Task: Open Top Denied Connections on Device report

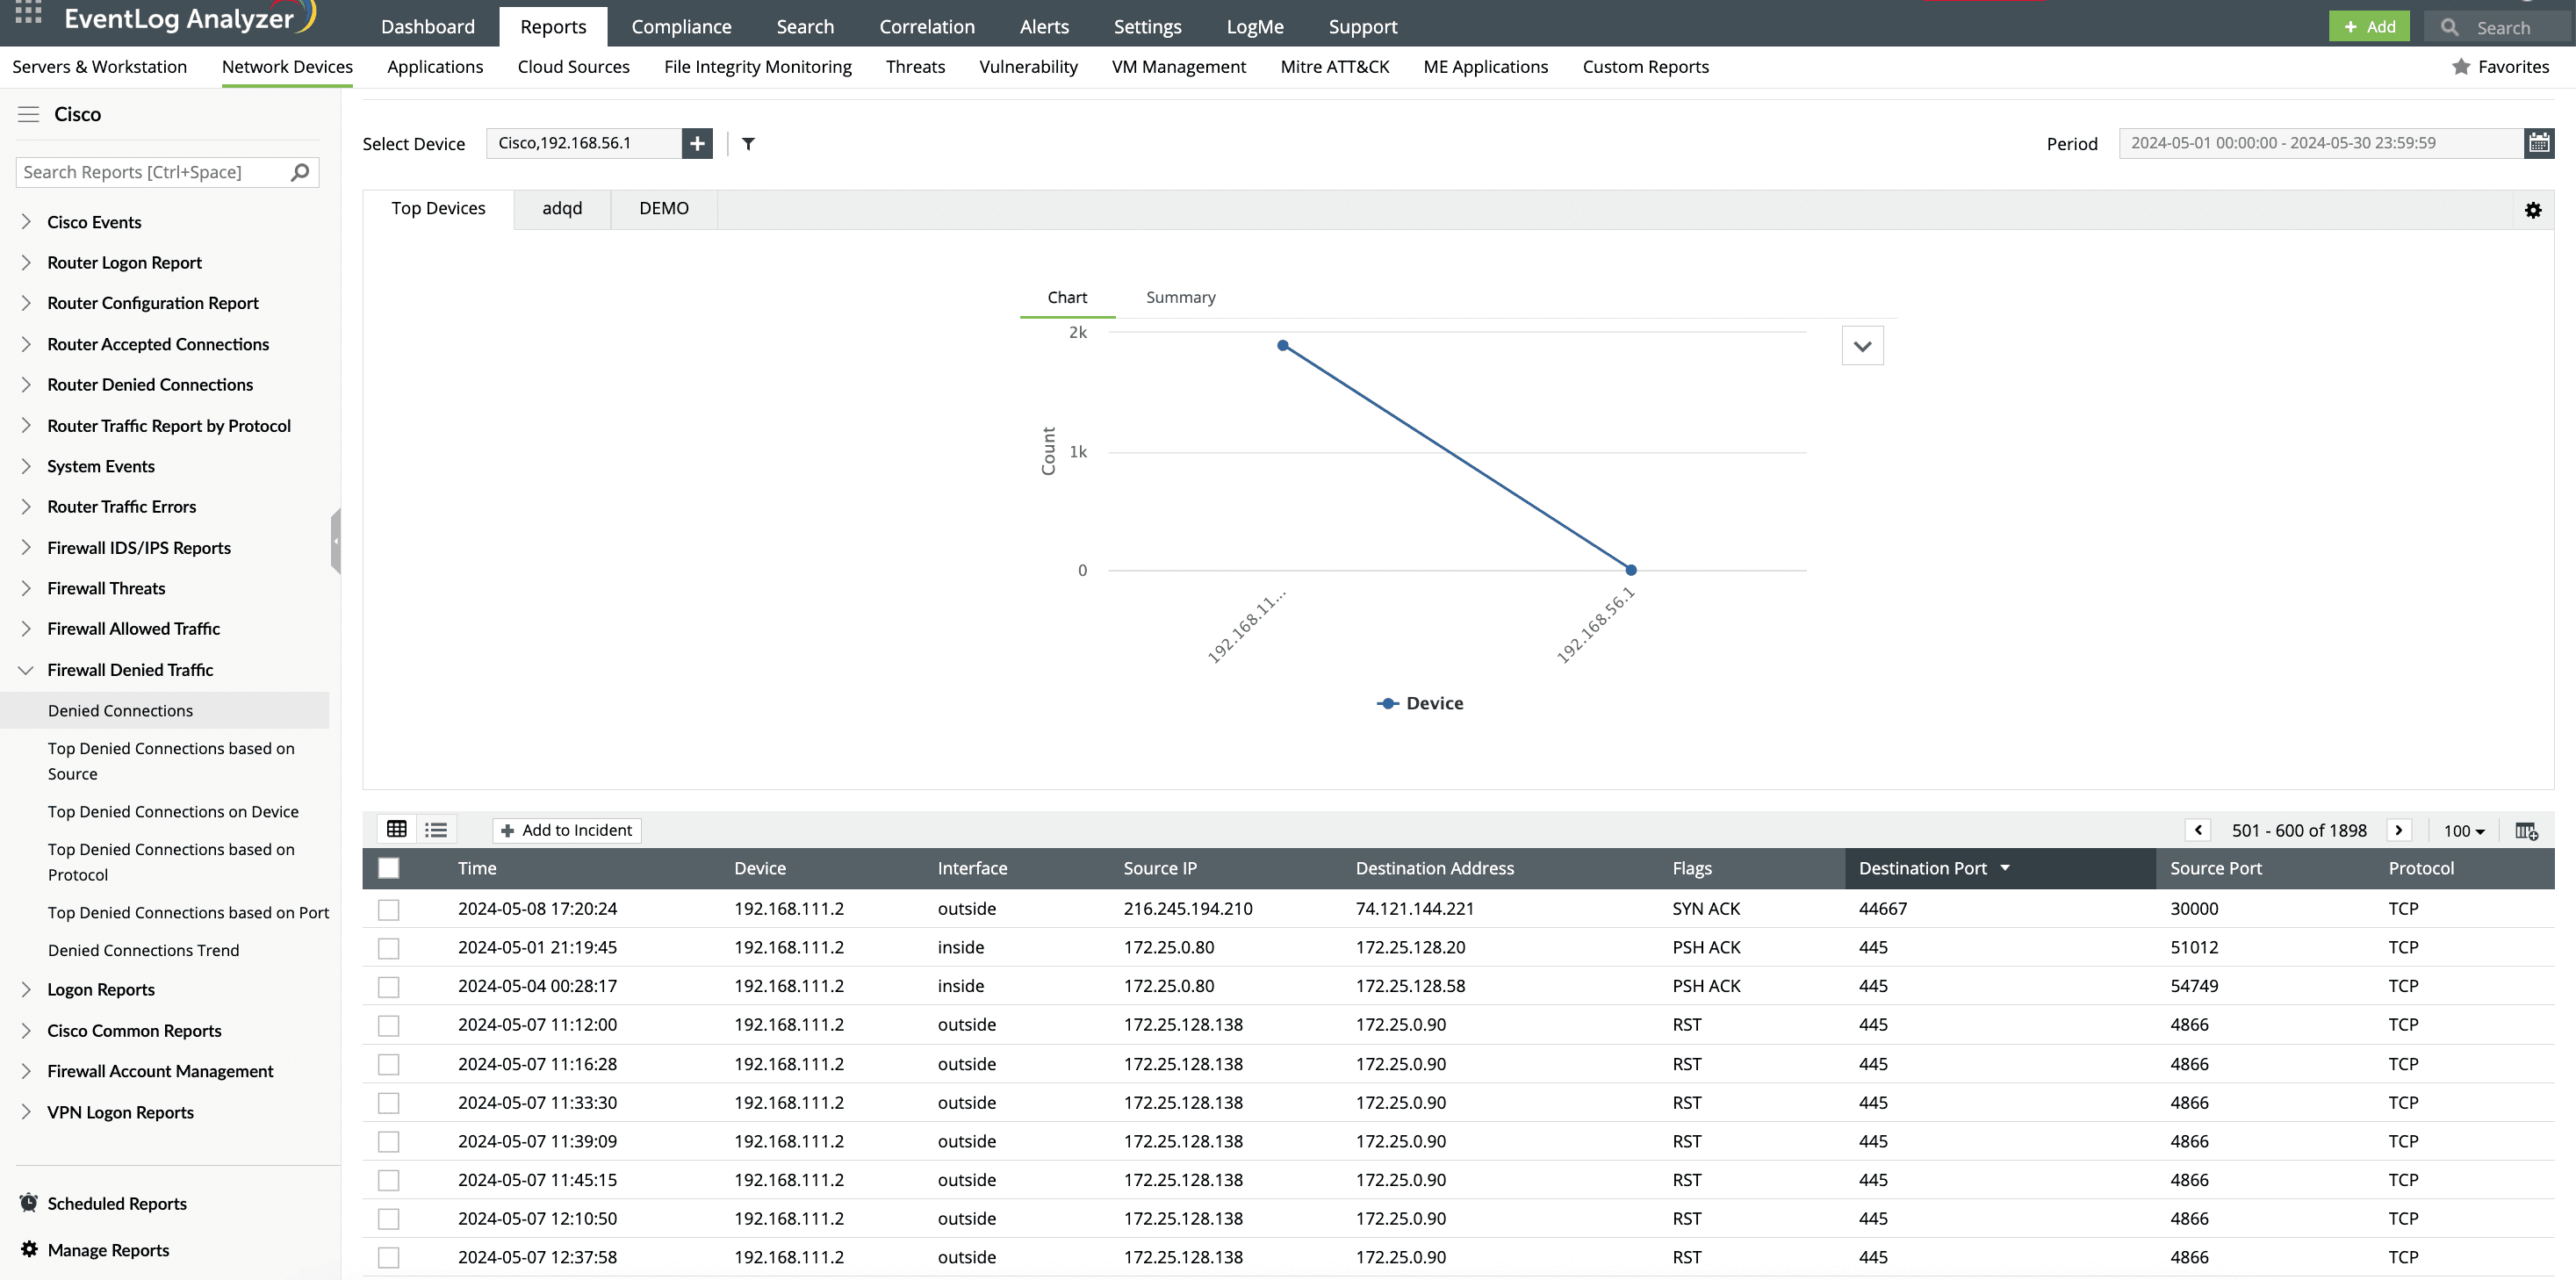Action: [x=173, y=812]
